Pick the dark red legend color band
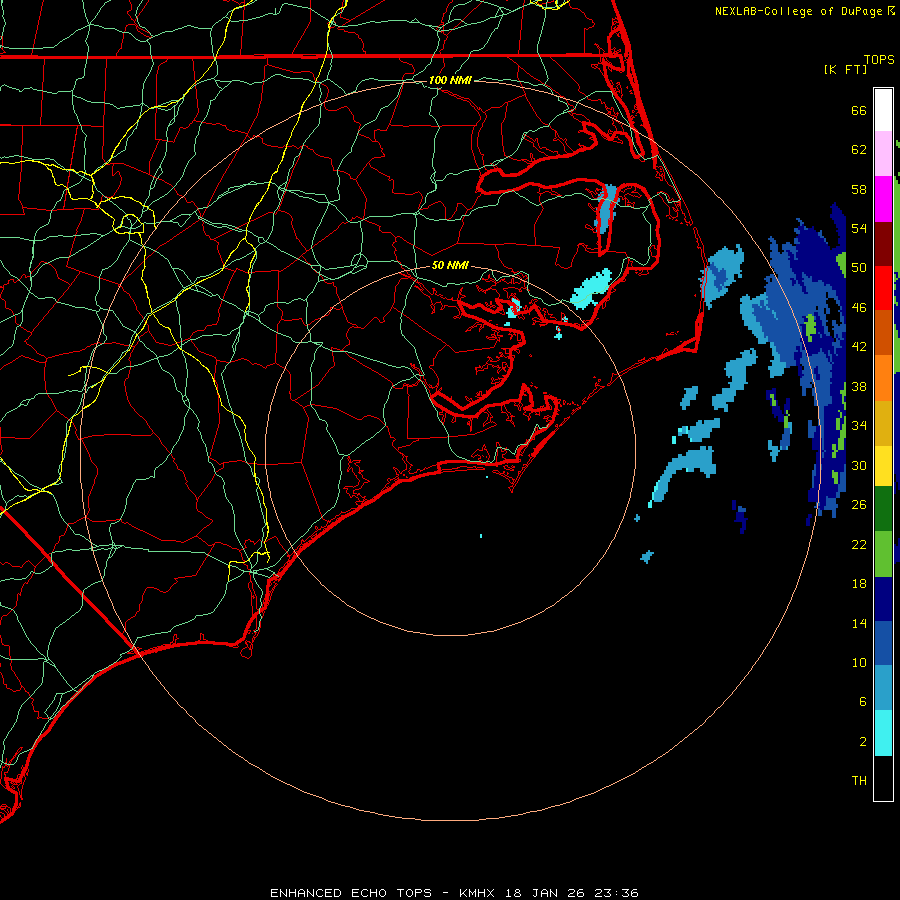This screenshot has width=900, height=900. pyautogui.click(x=883, y=244)
